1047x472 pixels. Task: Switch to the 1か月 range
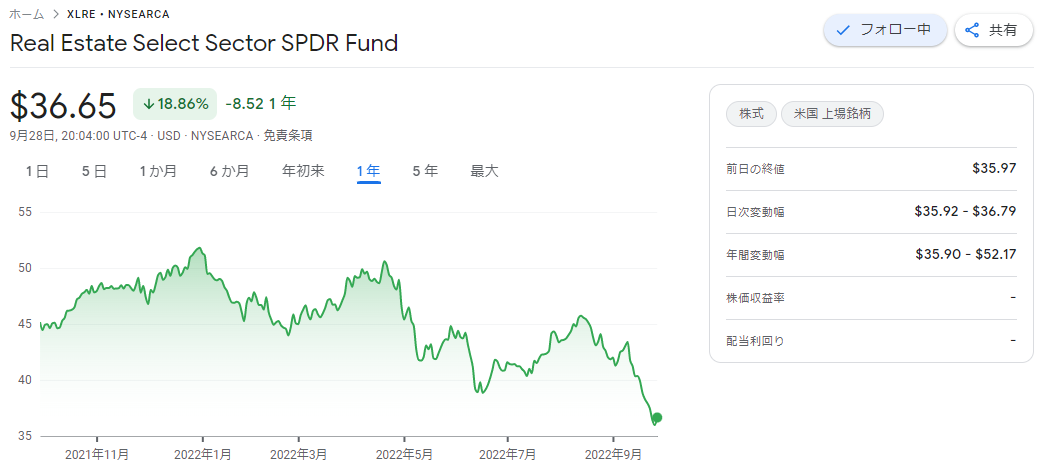point(158,172)
